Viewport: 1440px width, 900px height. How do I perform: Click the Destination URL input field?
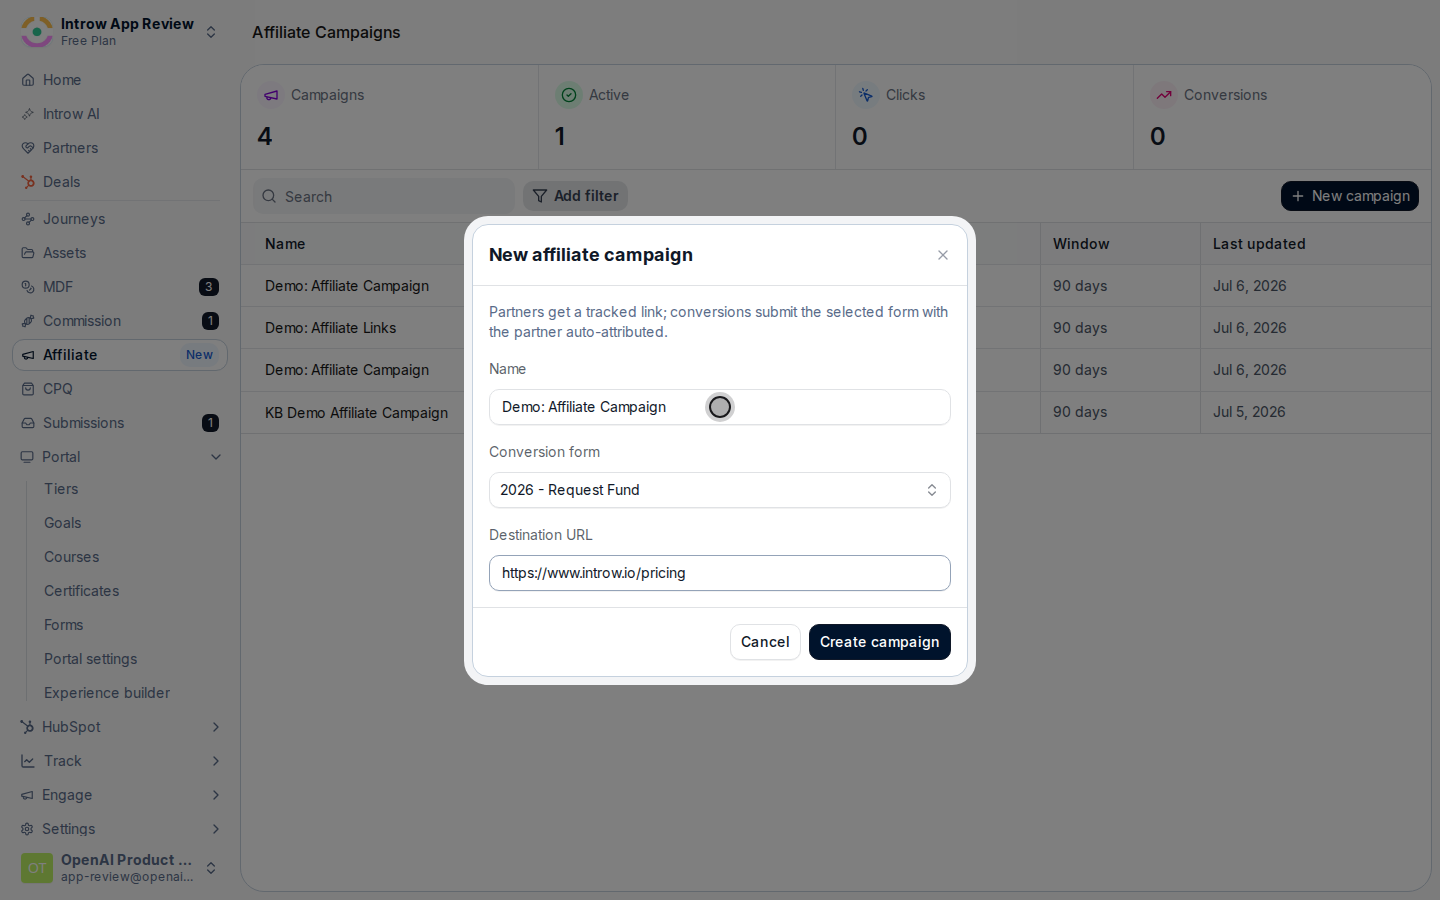point(720,573)
